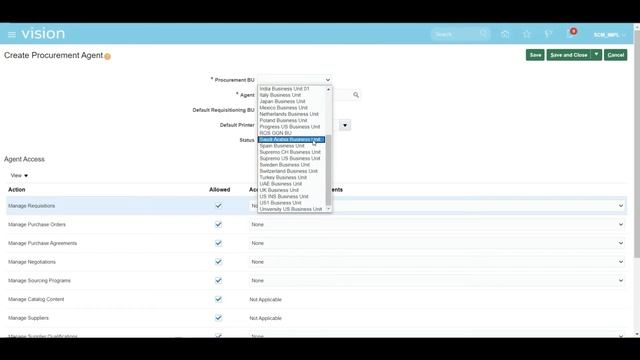
Task: Open the SCM_IMPL user menu
Action: tap(609, 35)
